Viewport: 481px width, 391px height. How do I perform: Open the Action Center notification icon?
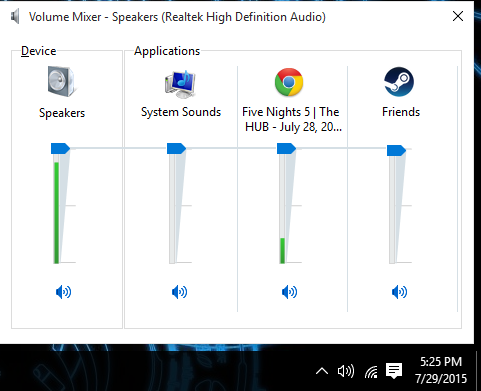click(394, 371)
